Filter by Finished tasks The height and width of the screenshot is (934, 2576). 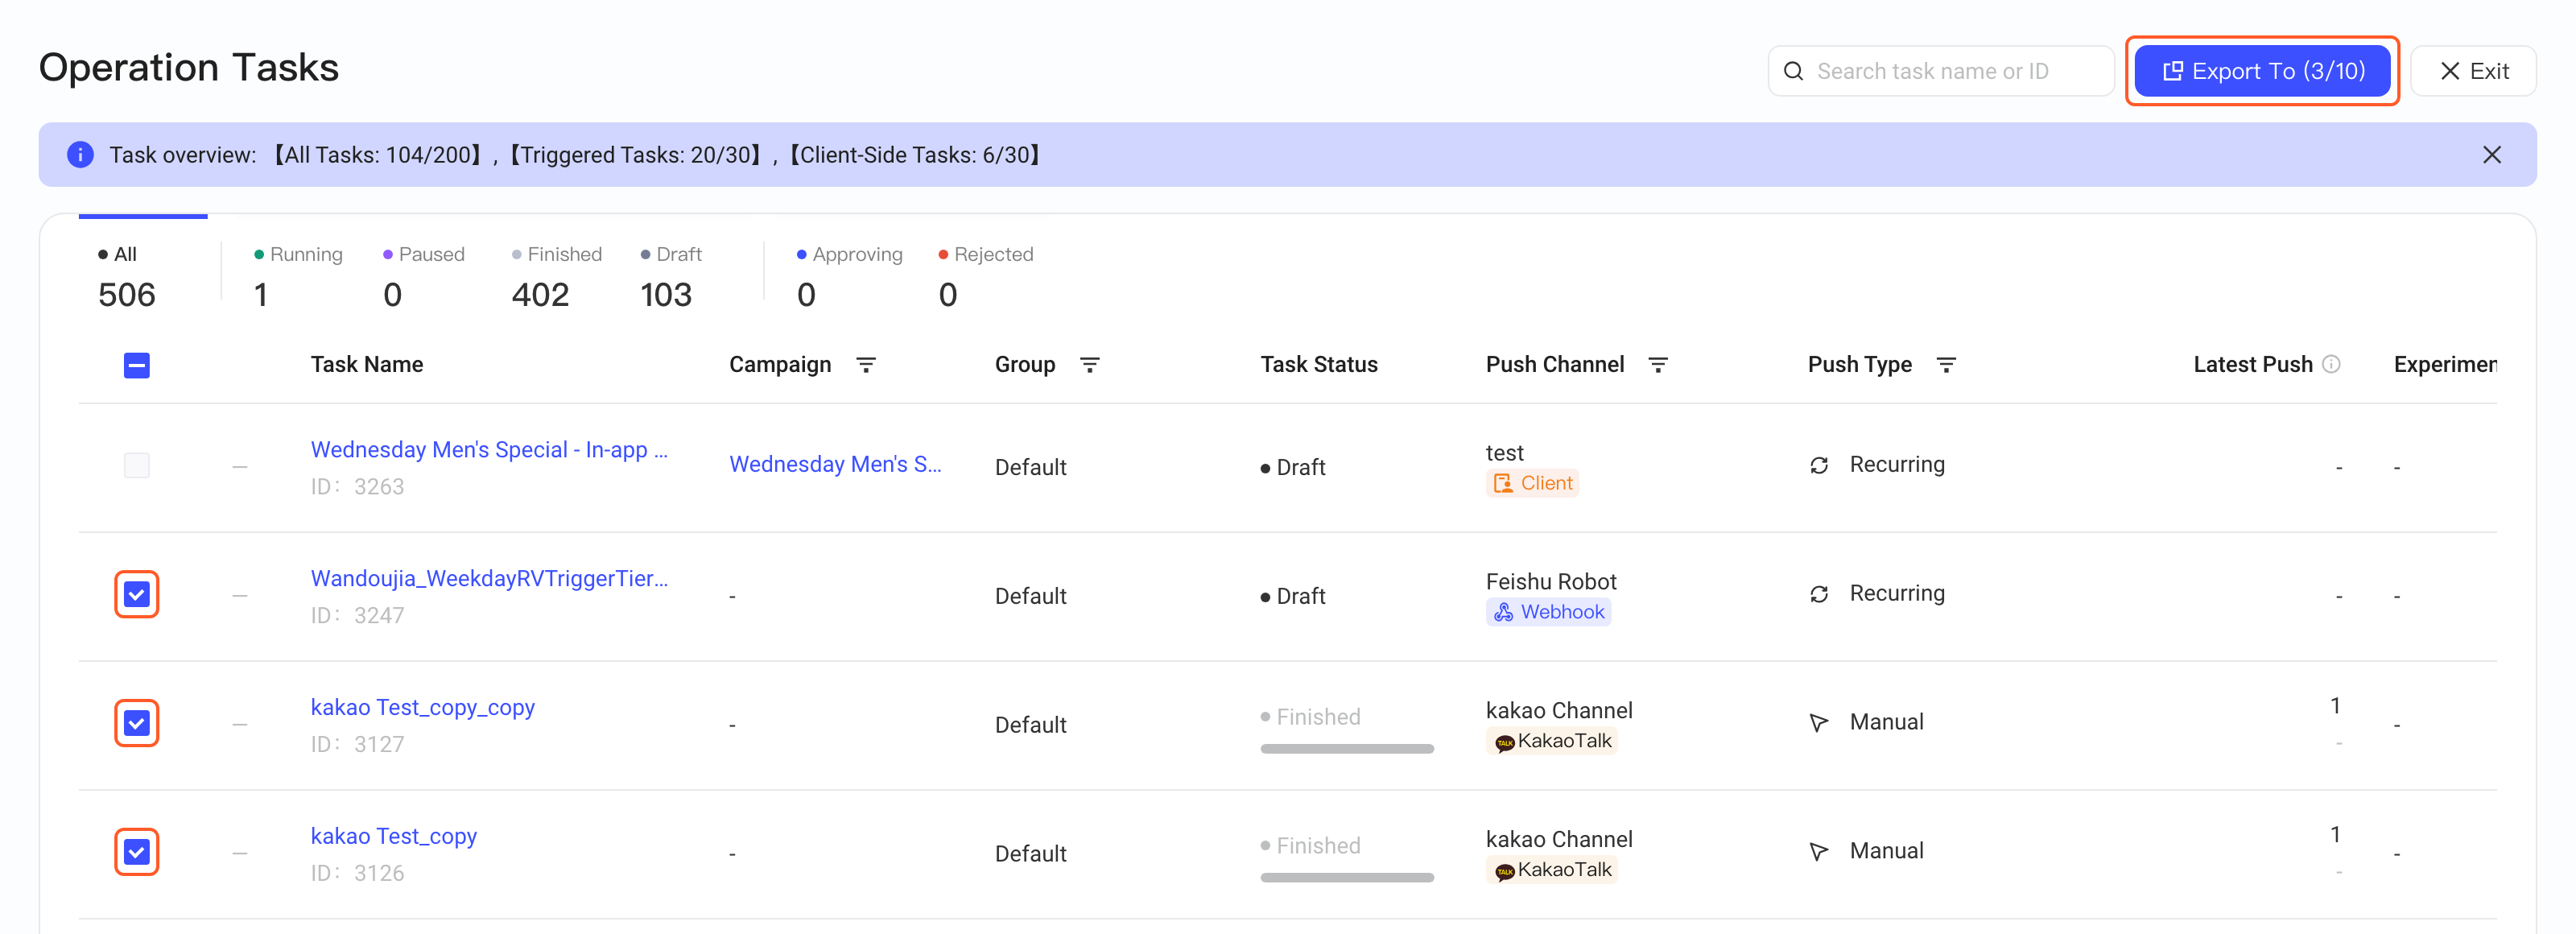[556, 277]
